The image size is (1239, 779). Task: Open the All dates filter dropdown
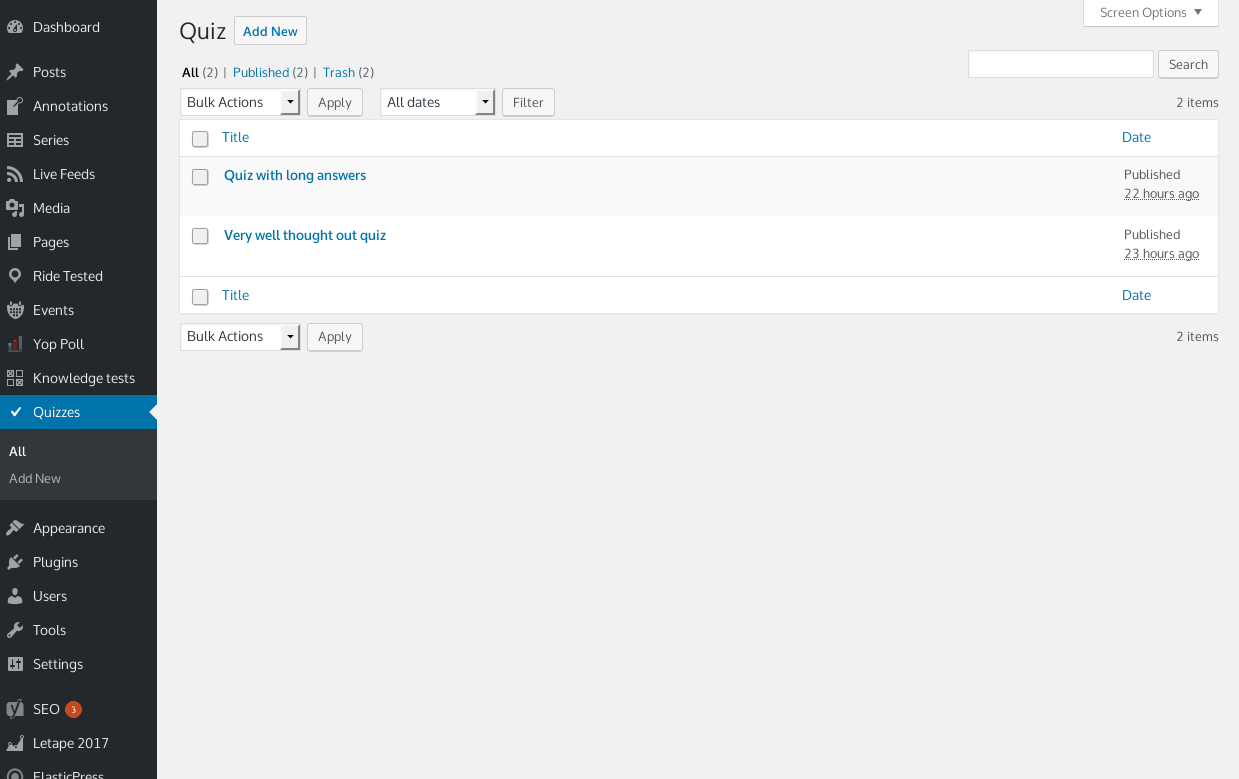pyautogui.click(x=437, y=102)
